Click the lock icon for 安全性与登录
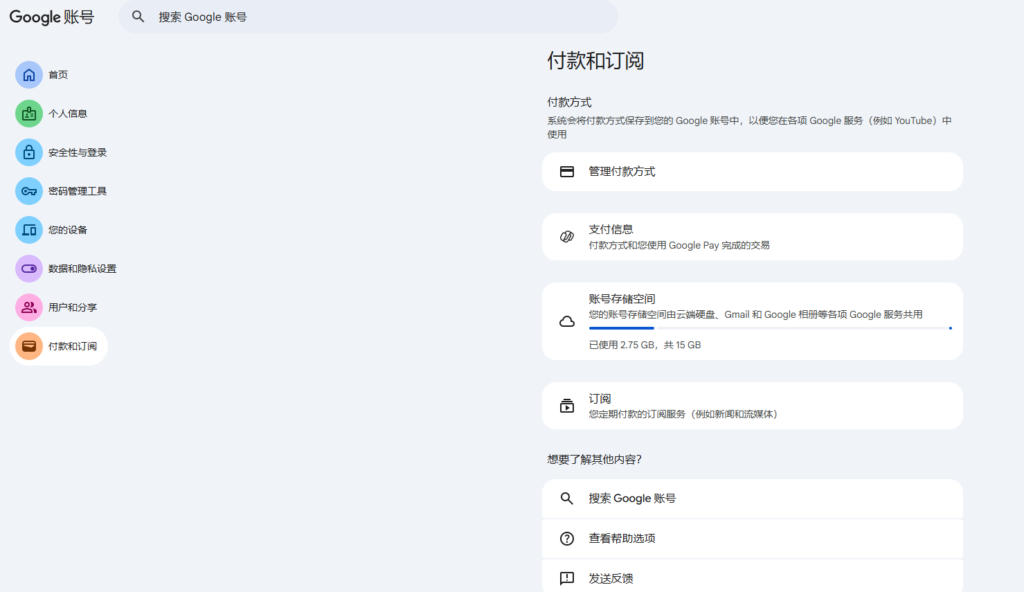The image size is (1024, 592). (27, 152)
